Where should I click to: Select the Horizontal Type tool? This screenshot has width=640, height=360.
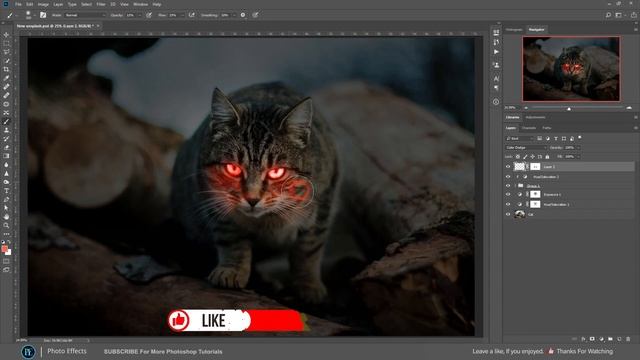pyautogui.click(x=6, y=191)
